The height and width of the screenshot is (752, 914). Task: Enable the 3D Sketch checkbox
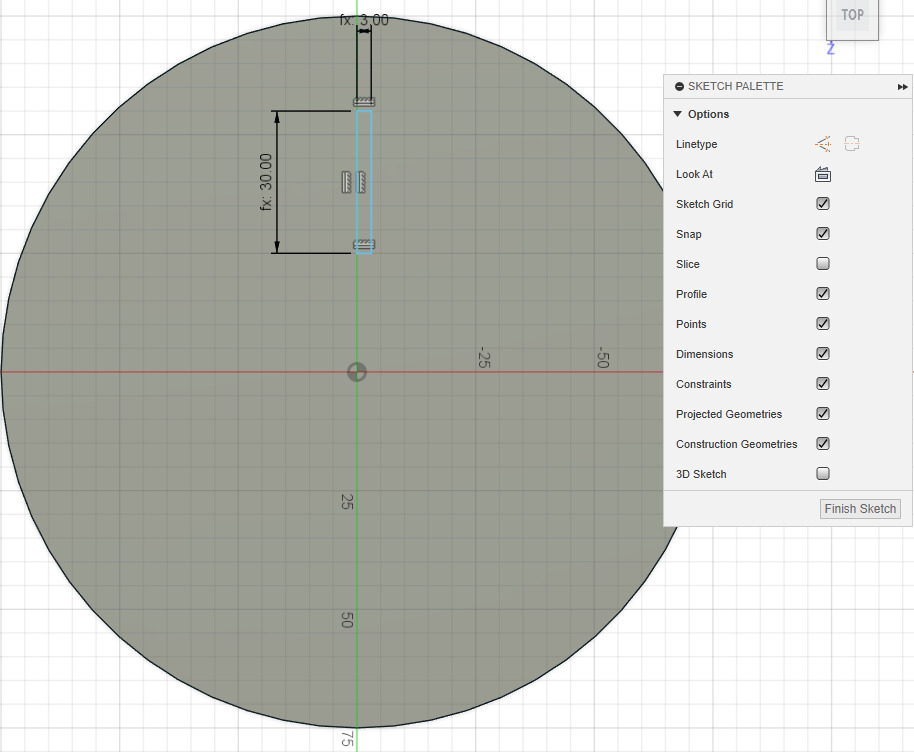pos(822,473)
